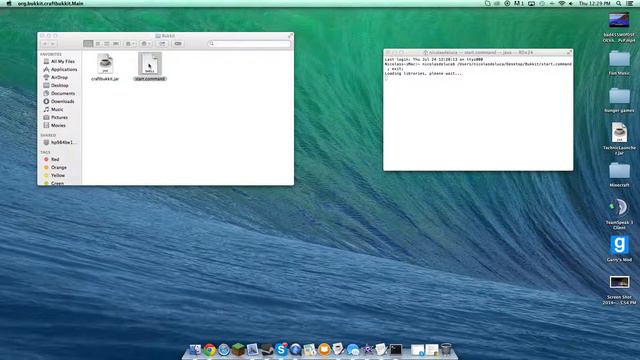Viewport: 640px width, 360px height.
Task: Open the Java coffee-cup app in Dock
Action: point(338,350)
